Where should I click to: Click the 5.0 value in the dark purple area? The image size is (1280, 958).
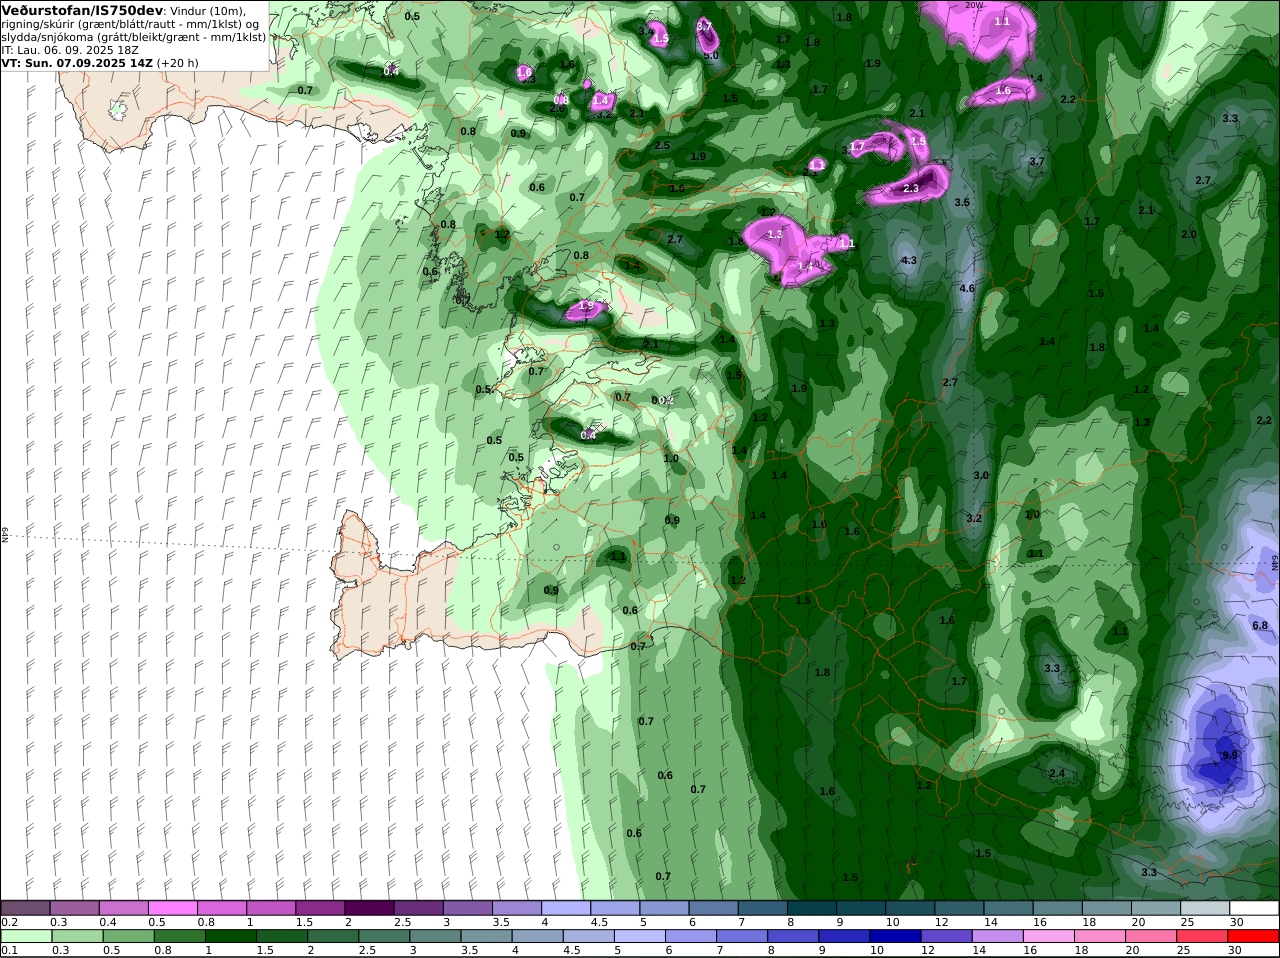[x=710, y=55]
